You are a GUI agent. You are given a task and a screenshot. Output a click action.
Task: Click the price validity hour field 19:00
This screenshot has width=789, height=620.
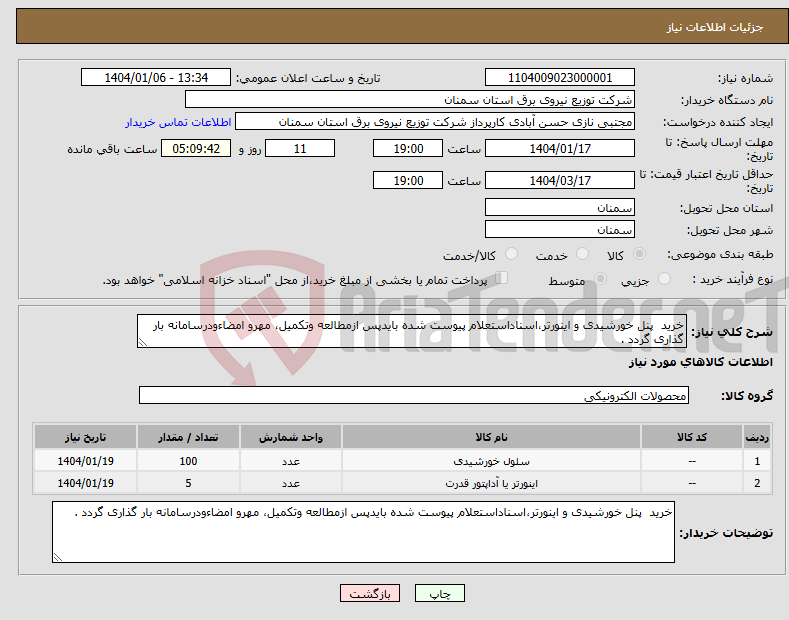pyautogui.click(x=408, y=181)
